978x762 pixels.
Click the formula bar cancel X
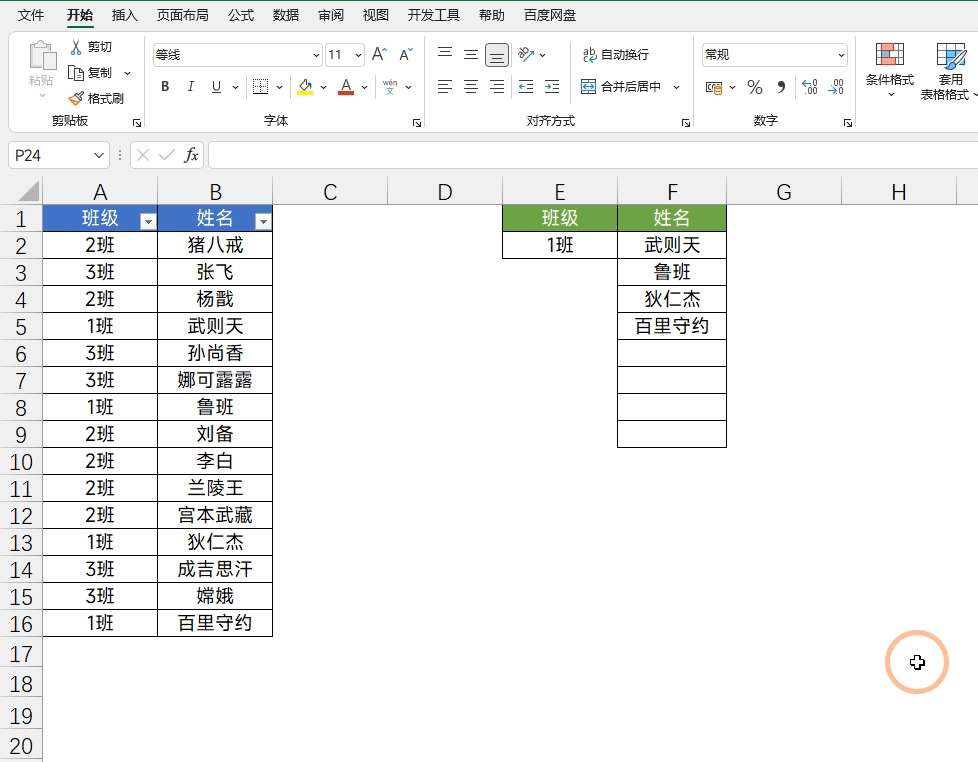click(143, 155)
